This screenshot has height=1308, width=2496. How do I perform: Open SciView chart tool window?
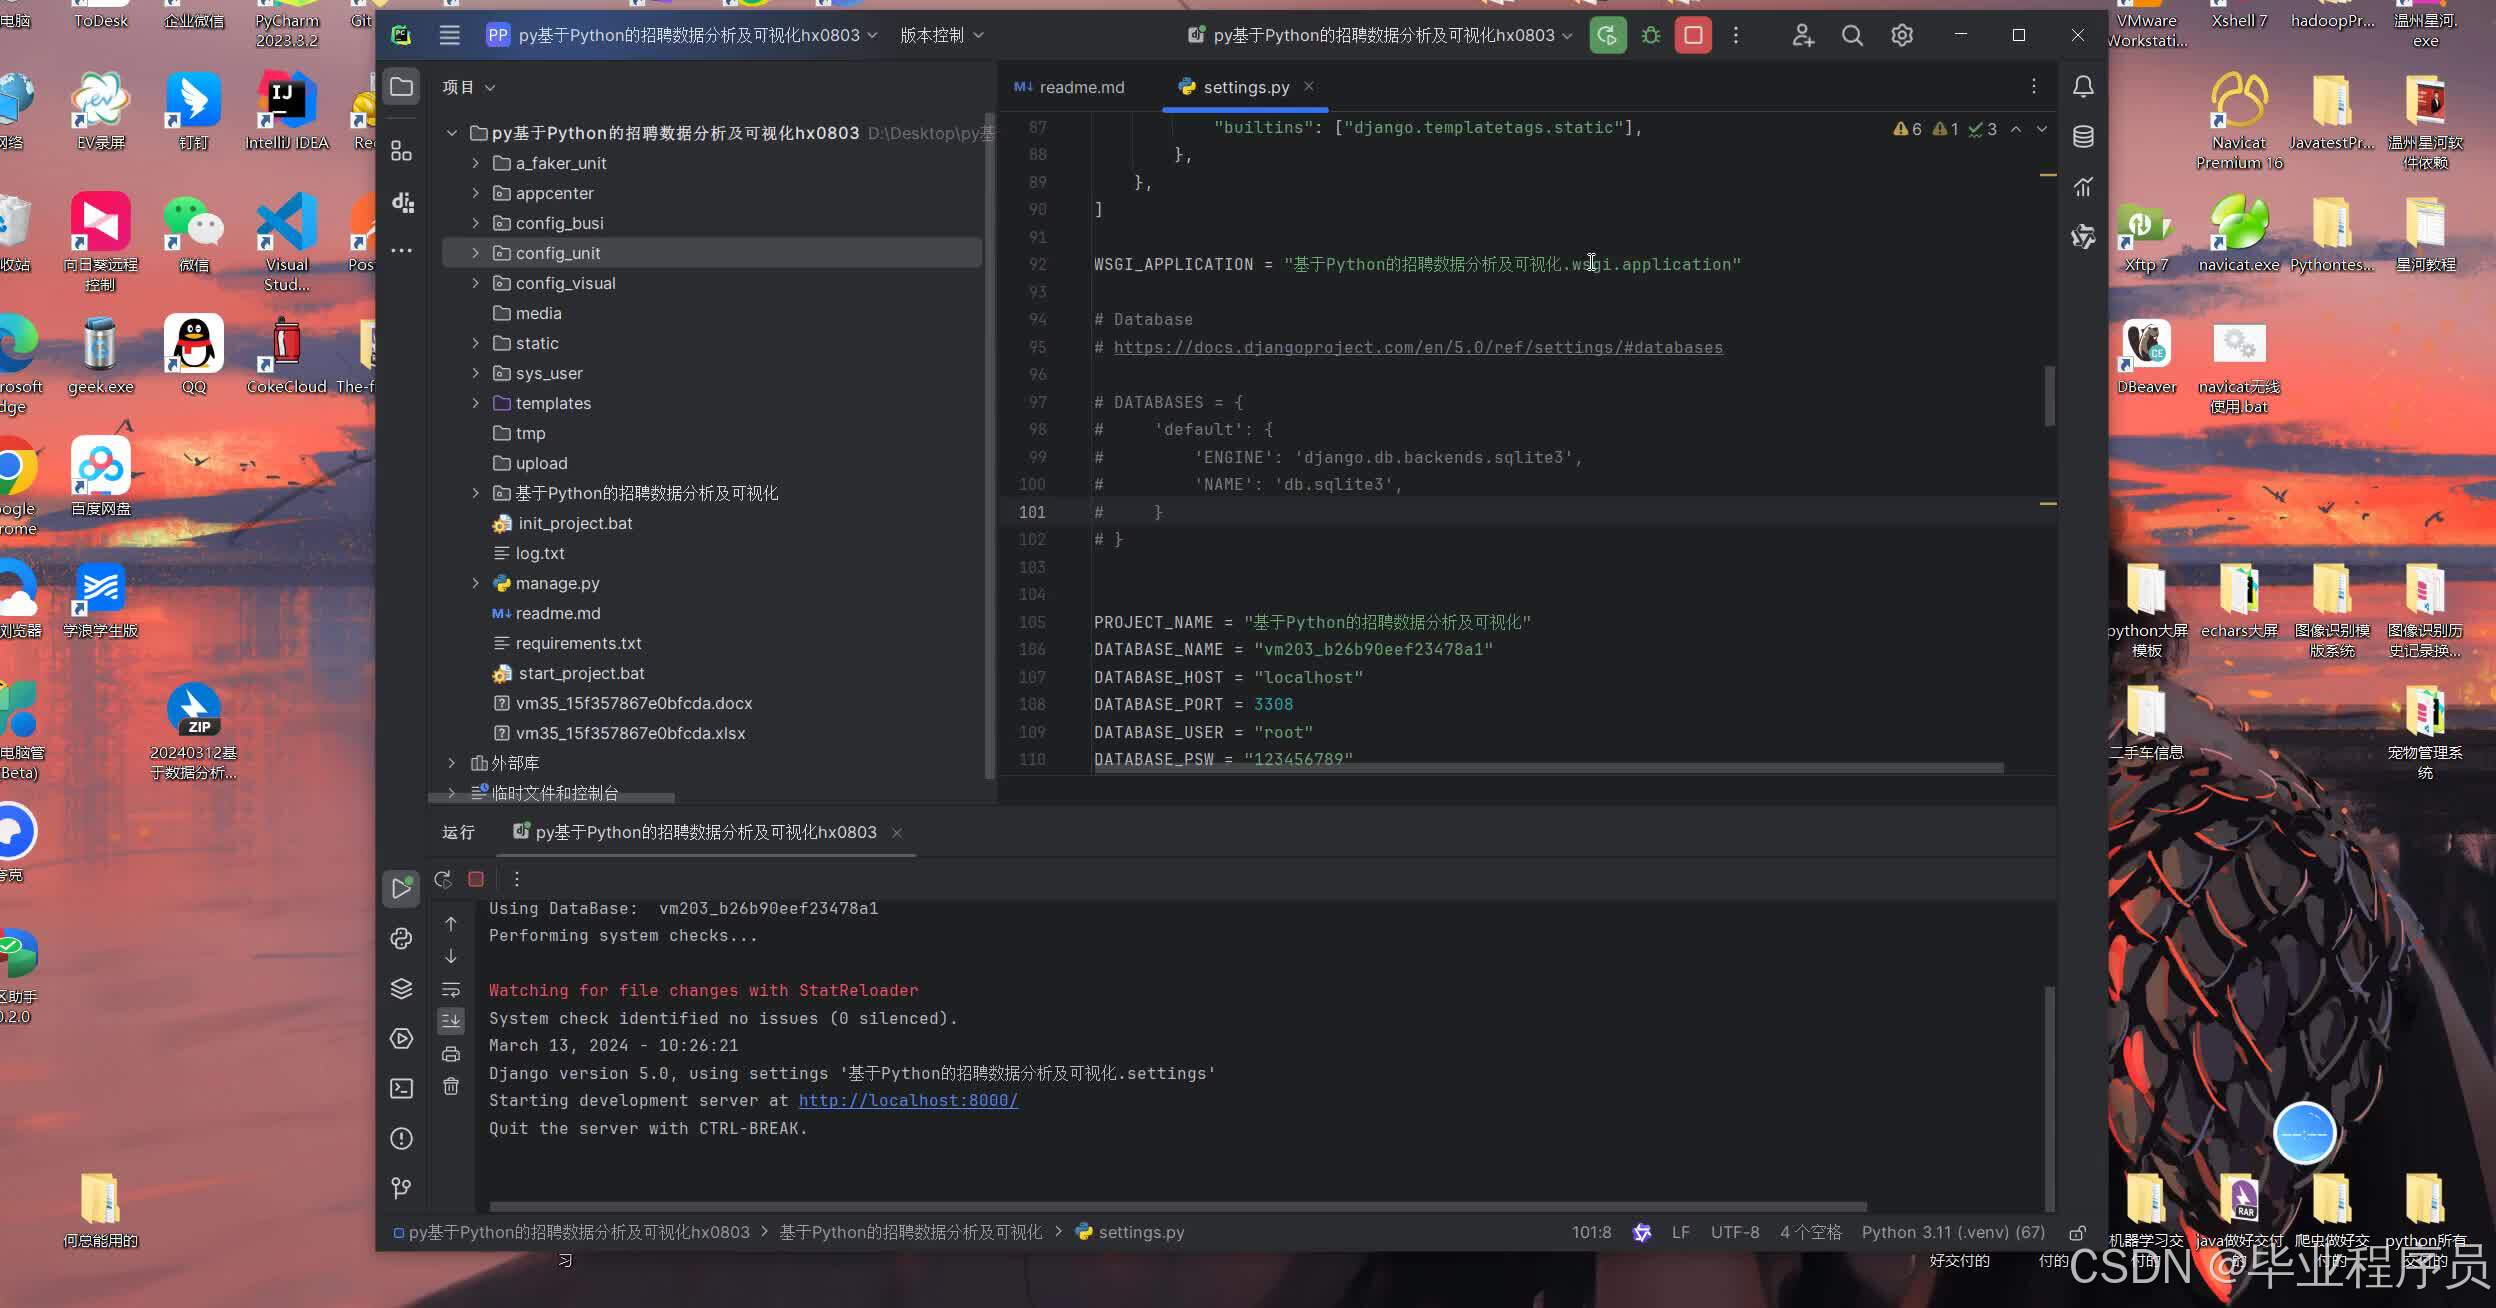point(2083,187)
